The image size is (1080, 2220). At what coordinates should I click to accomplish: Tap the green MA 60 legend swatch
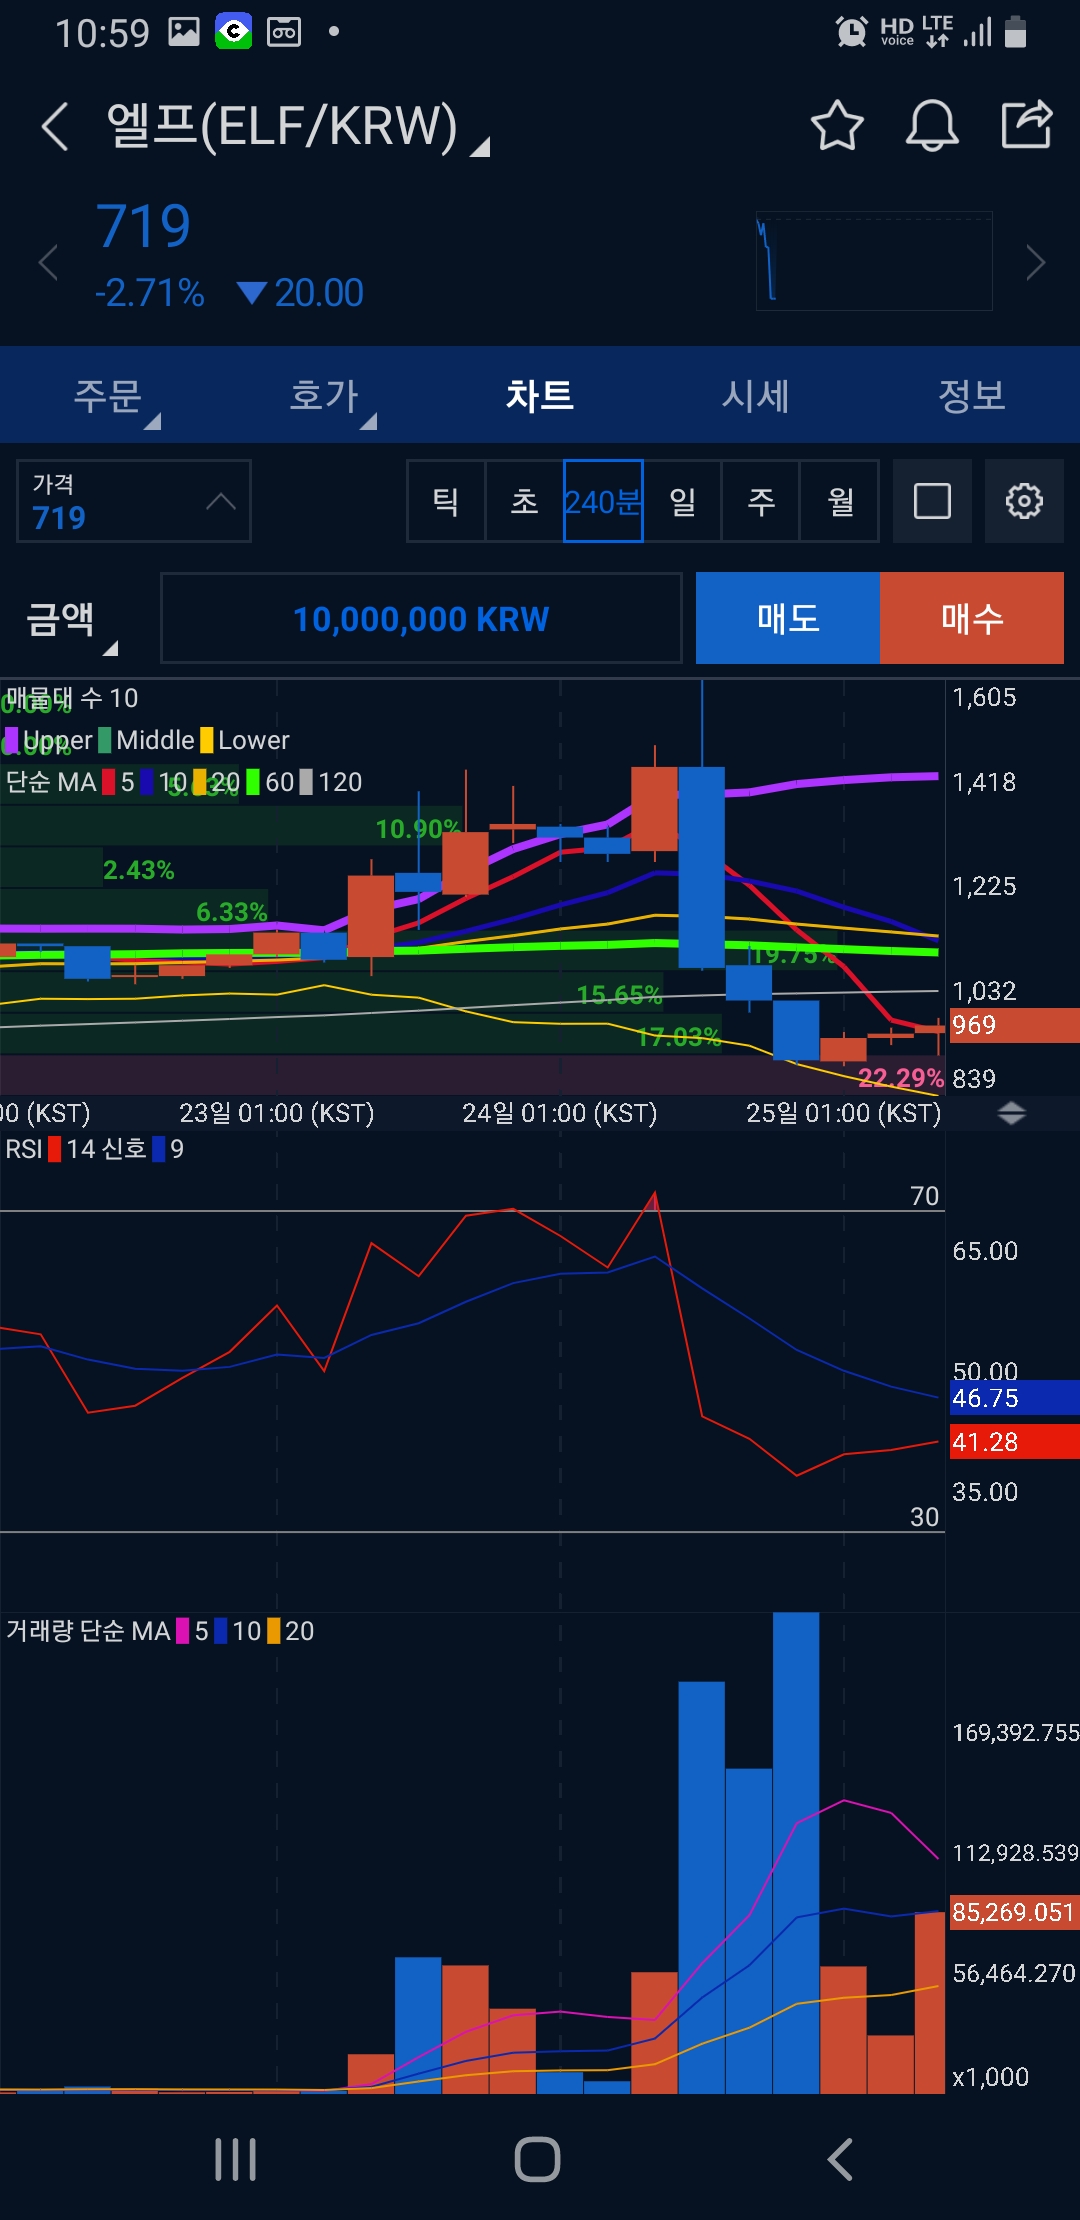[253, 782]
